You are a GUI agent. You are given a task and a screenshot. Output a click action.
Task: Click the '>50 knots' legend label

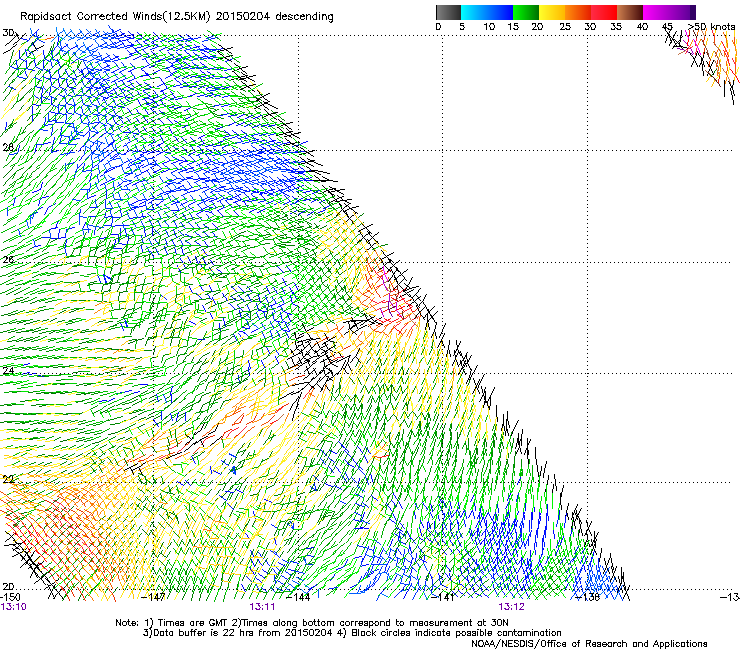[x=711, y=26]
